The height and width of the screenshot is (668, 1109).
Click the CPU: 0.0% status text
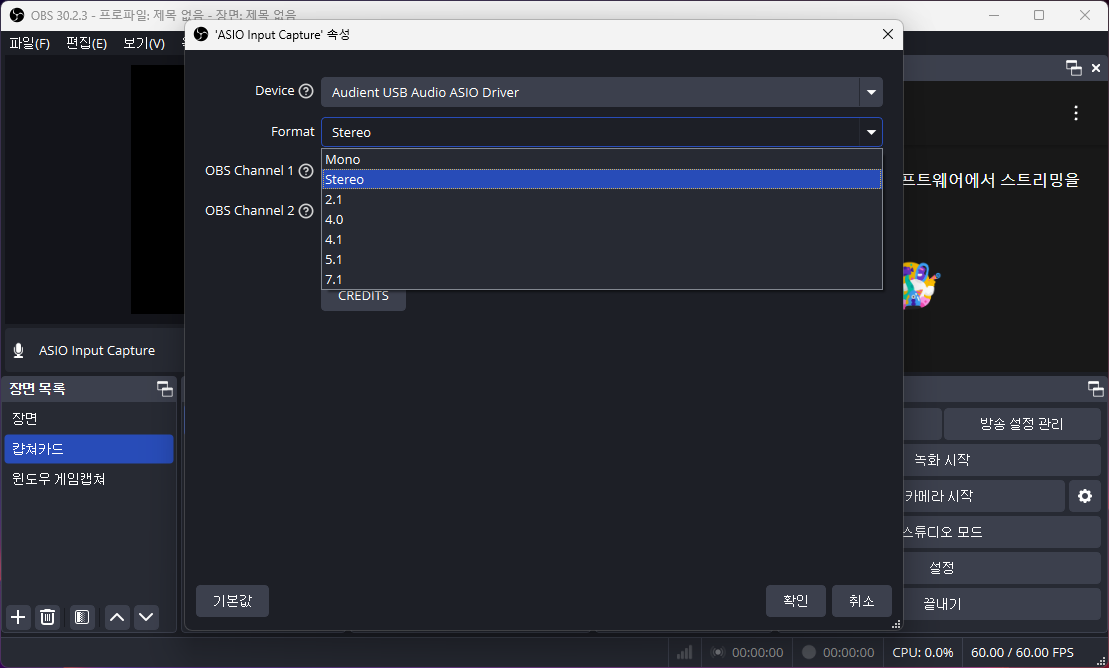(x=922, y=652)
